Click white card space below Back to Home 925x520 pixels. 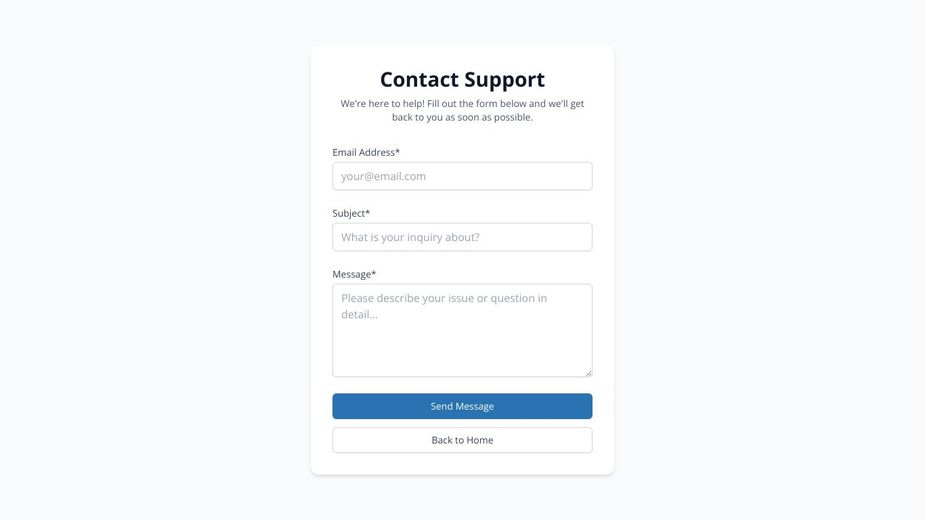462,464
